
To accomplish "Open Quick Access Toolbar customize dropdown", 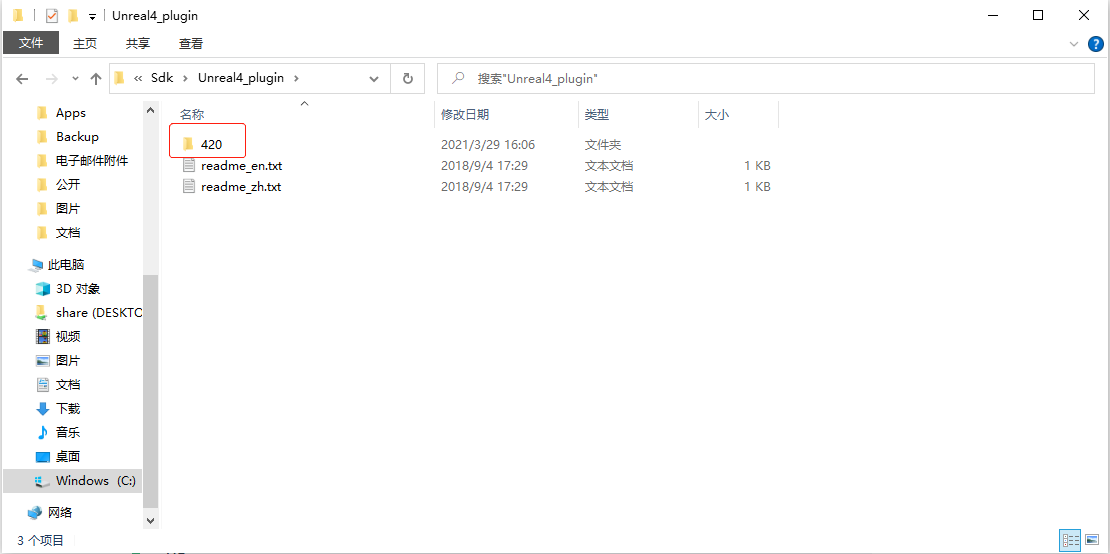I will coord(92,16).
